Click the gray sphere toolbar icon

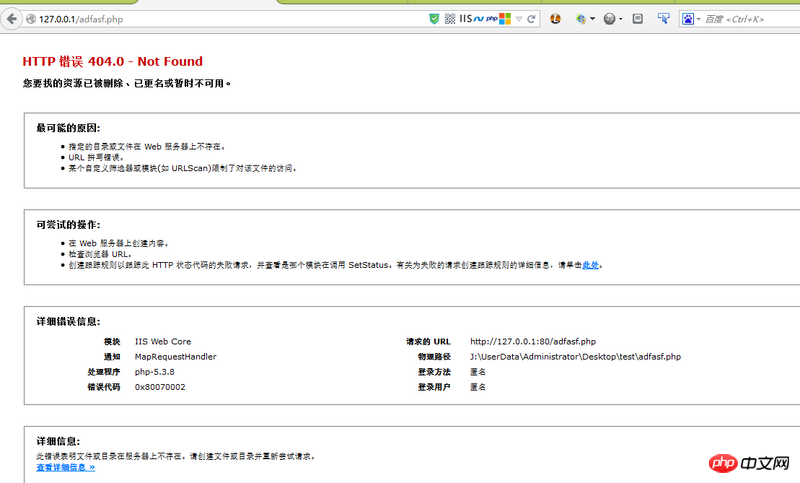609,19
